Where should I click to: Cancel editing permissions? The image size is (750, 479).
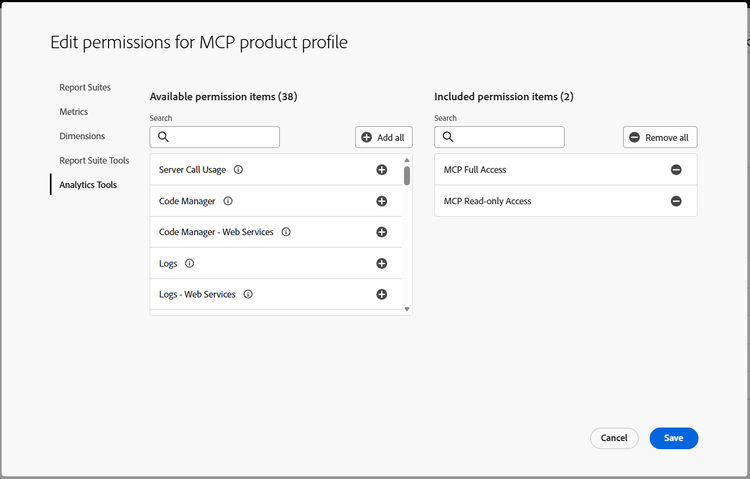(614, 438)
